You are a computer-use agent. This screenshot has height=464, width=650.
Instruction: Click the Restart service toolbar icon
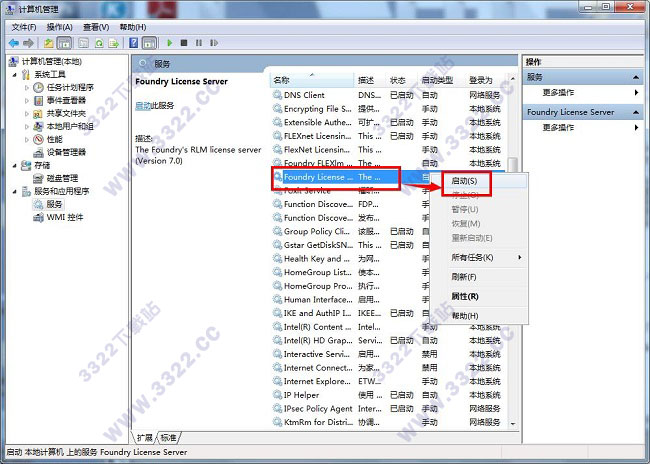[x=214, y=43]
